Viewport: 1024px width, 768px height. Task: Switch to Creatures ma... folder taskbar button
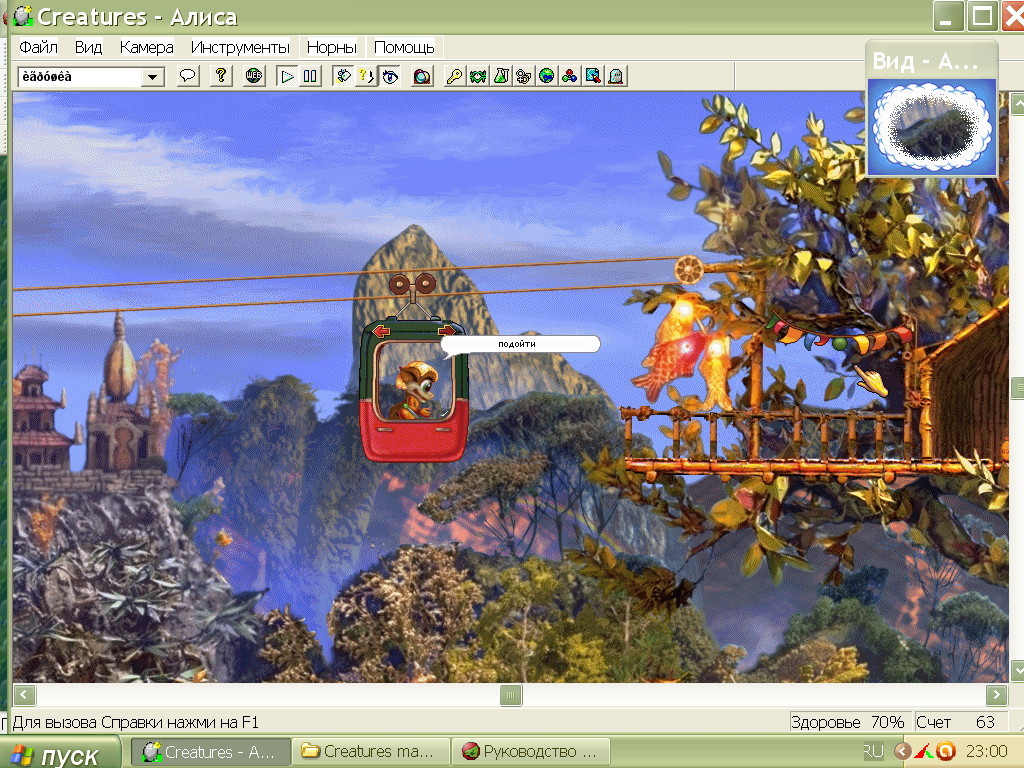pyautogui.click(x=370, y=752)
